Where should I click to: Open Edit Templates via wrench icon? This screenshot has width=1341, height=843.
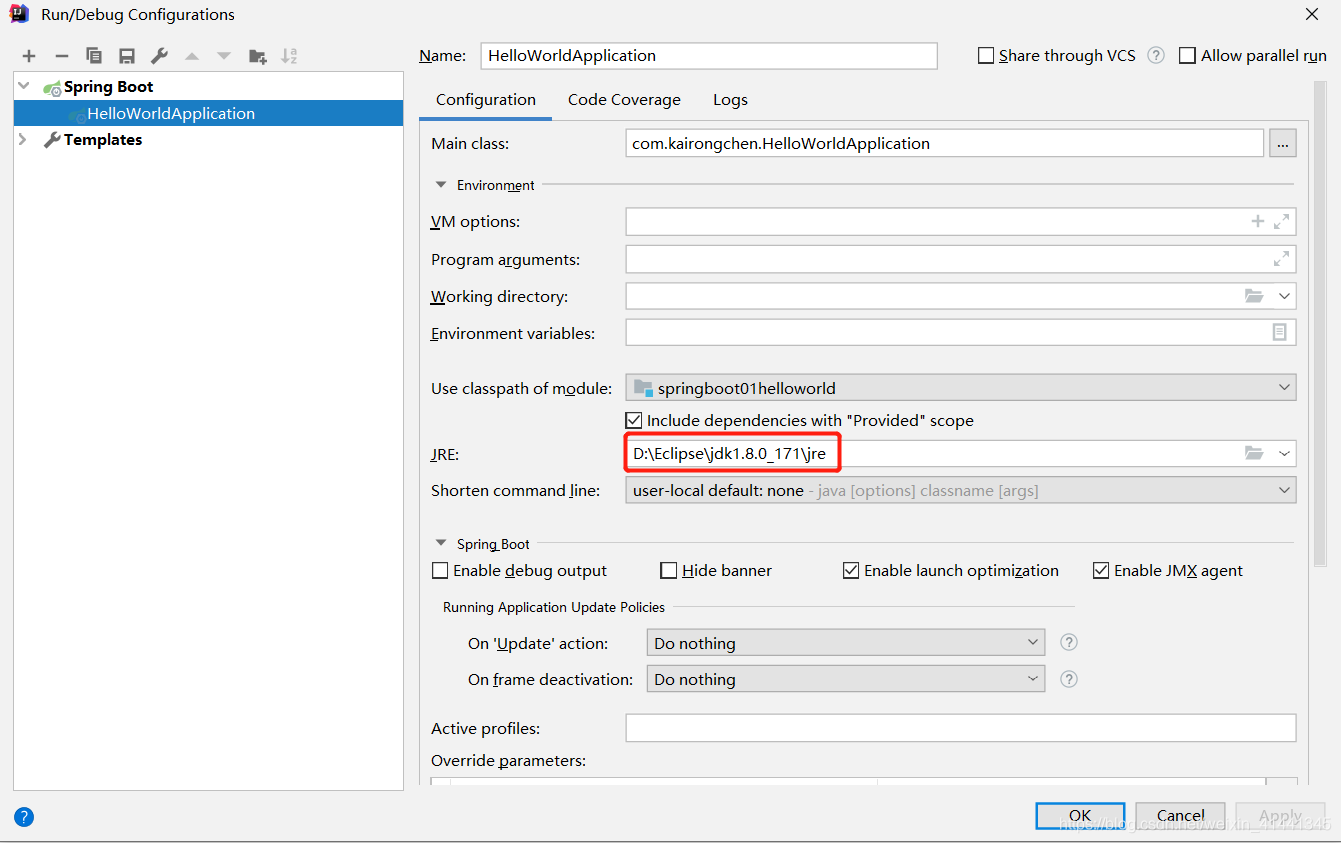click(159, 56)
